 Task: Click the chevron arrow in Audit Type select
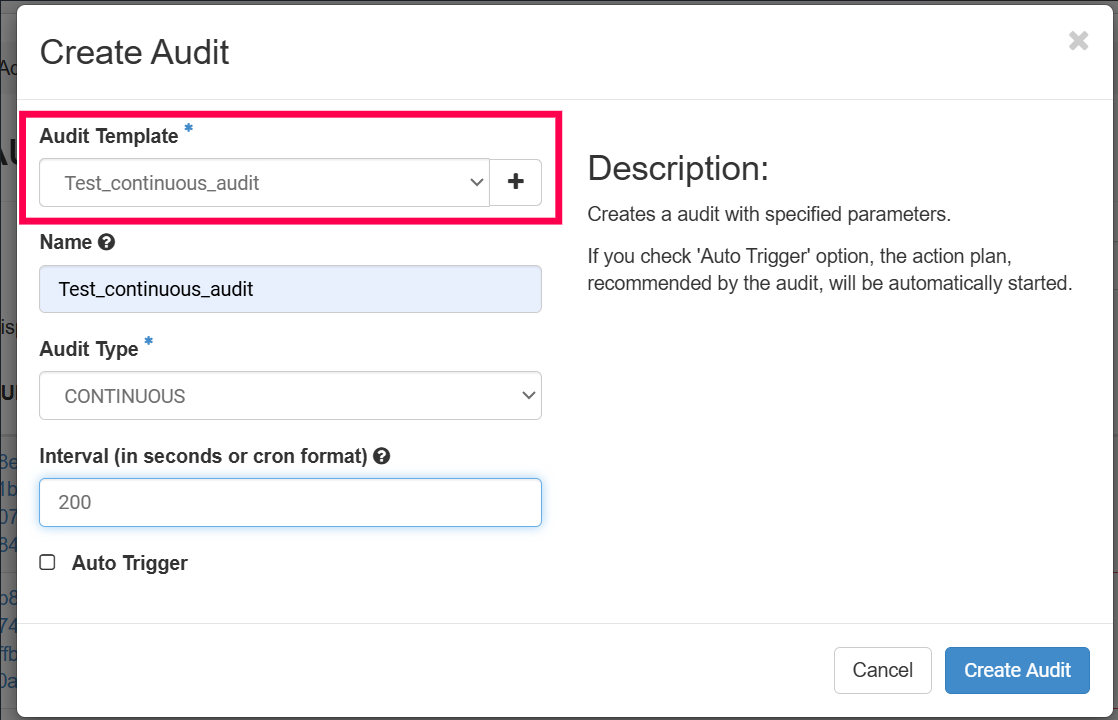528,396
